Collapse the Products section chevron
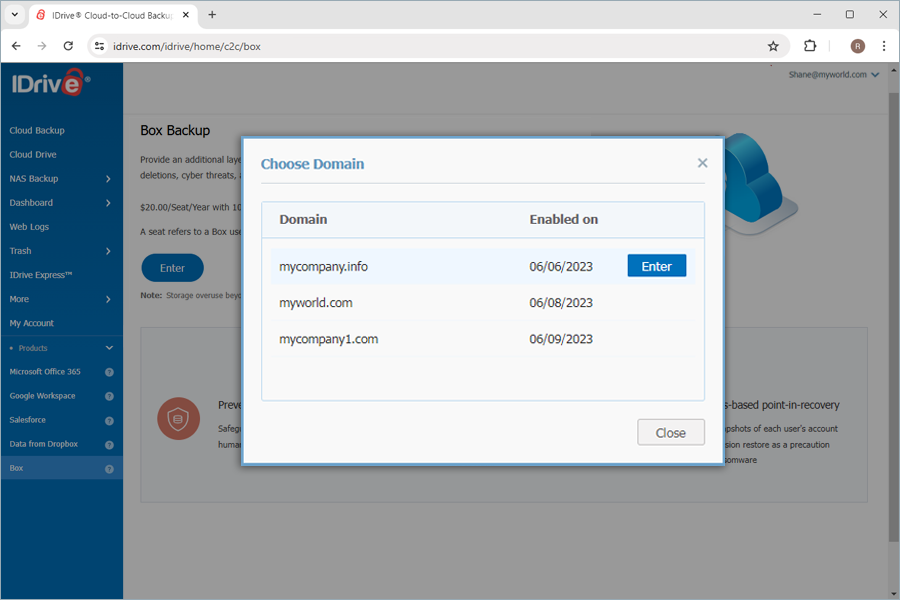900x600 pixels. (109, 348)
